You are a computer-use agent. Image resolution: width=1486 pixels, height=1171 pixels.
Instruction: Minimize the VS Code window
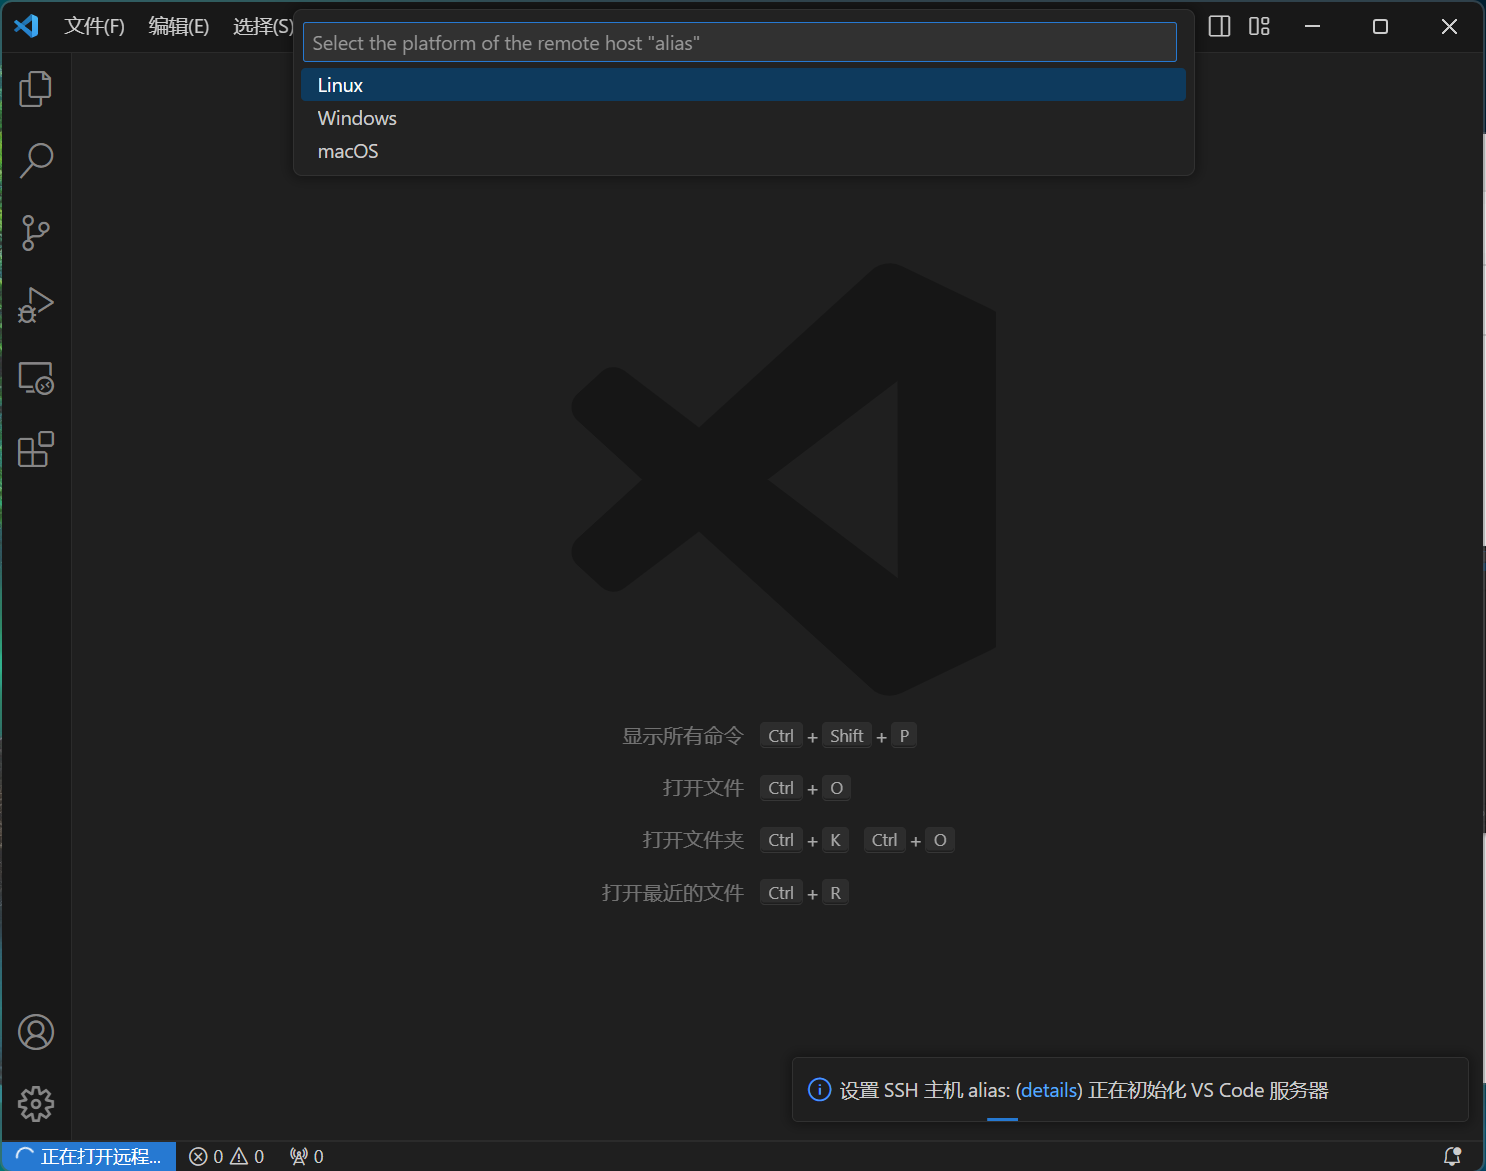coord(1313,26)
